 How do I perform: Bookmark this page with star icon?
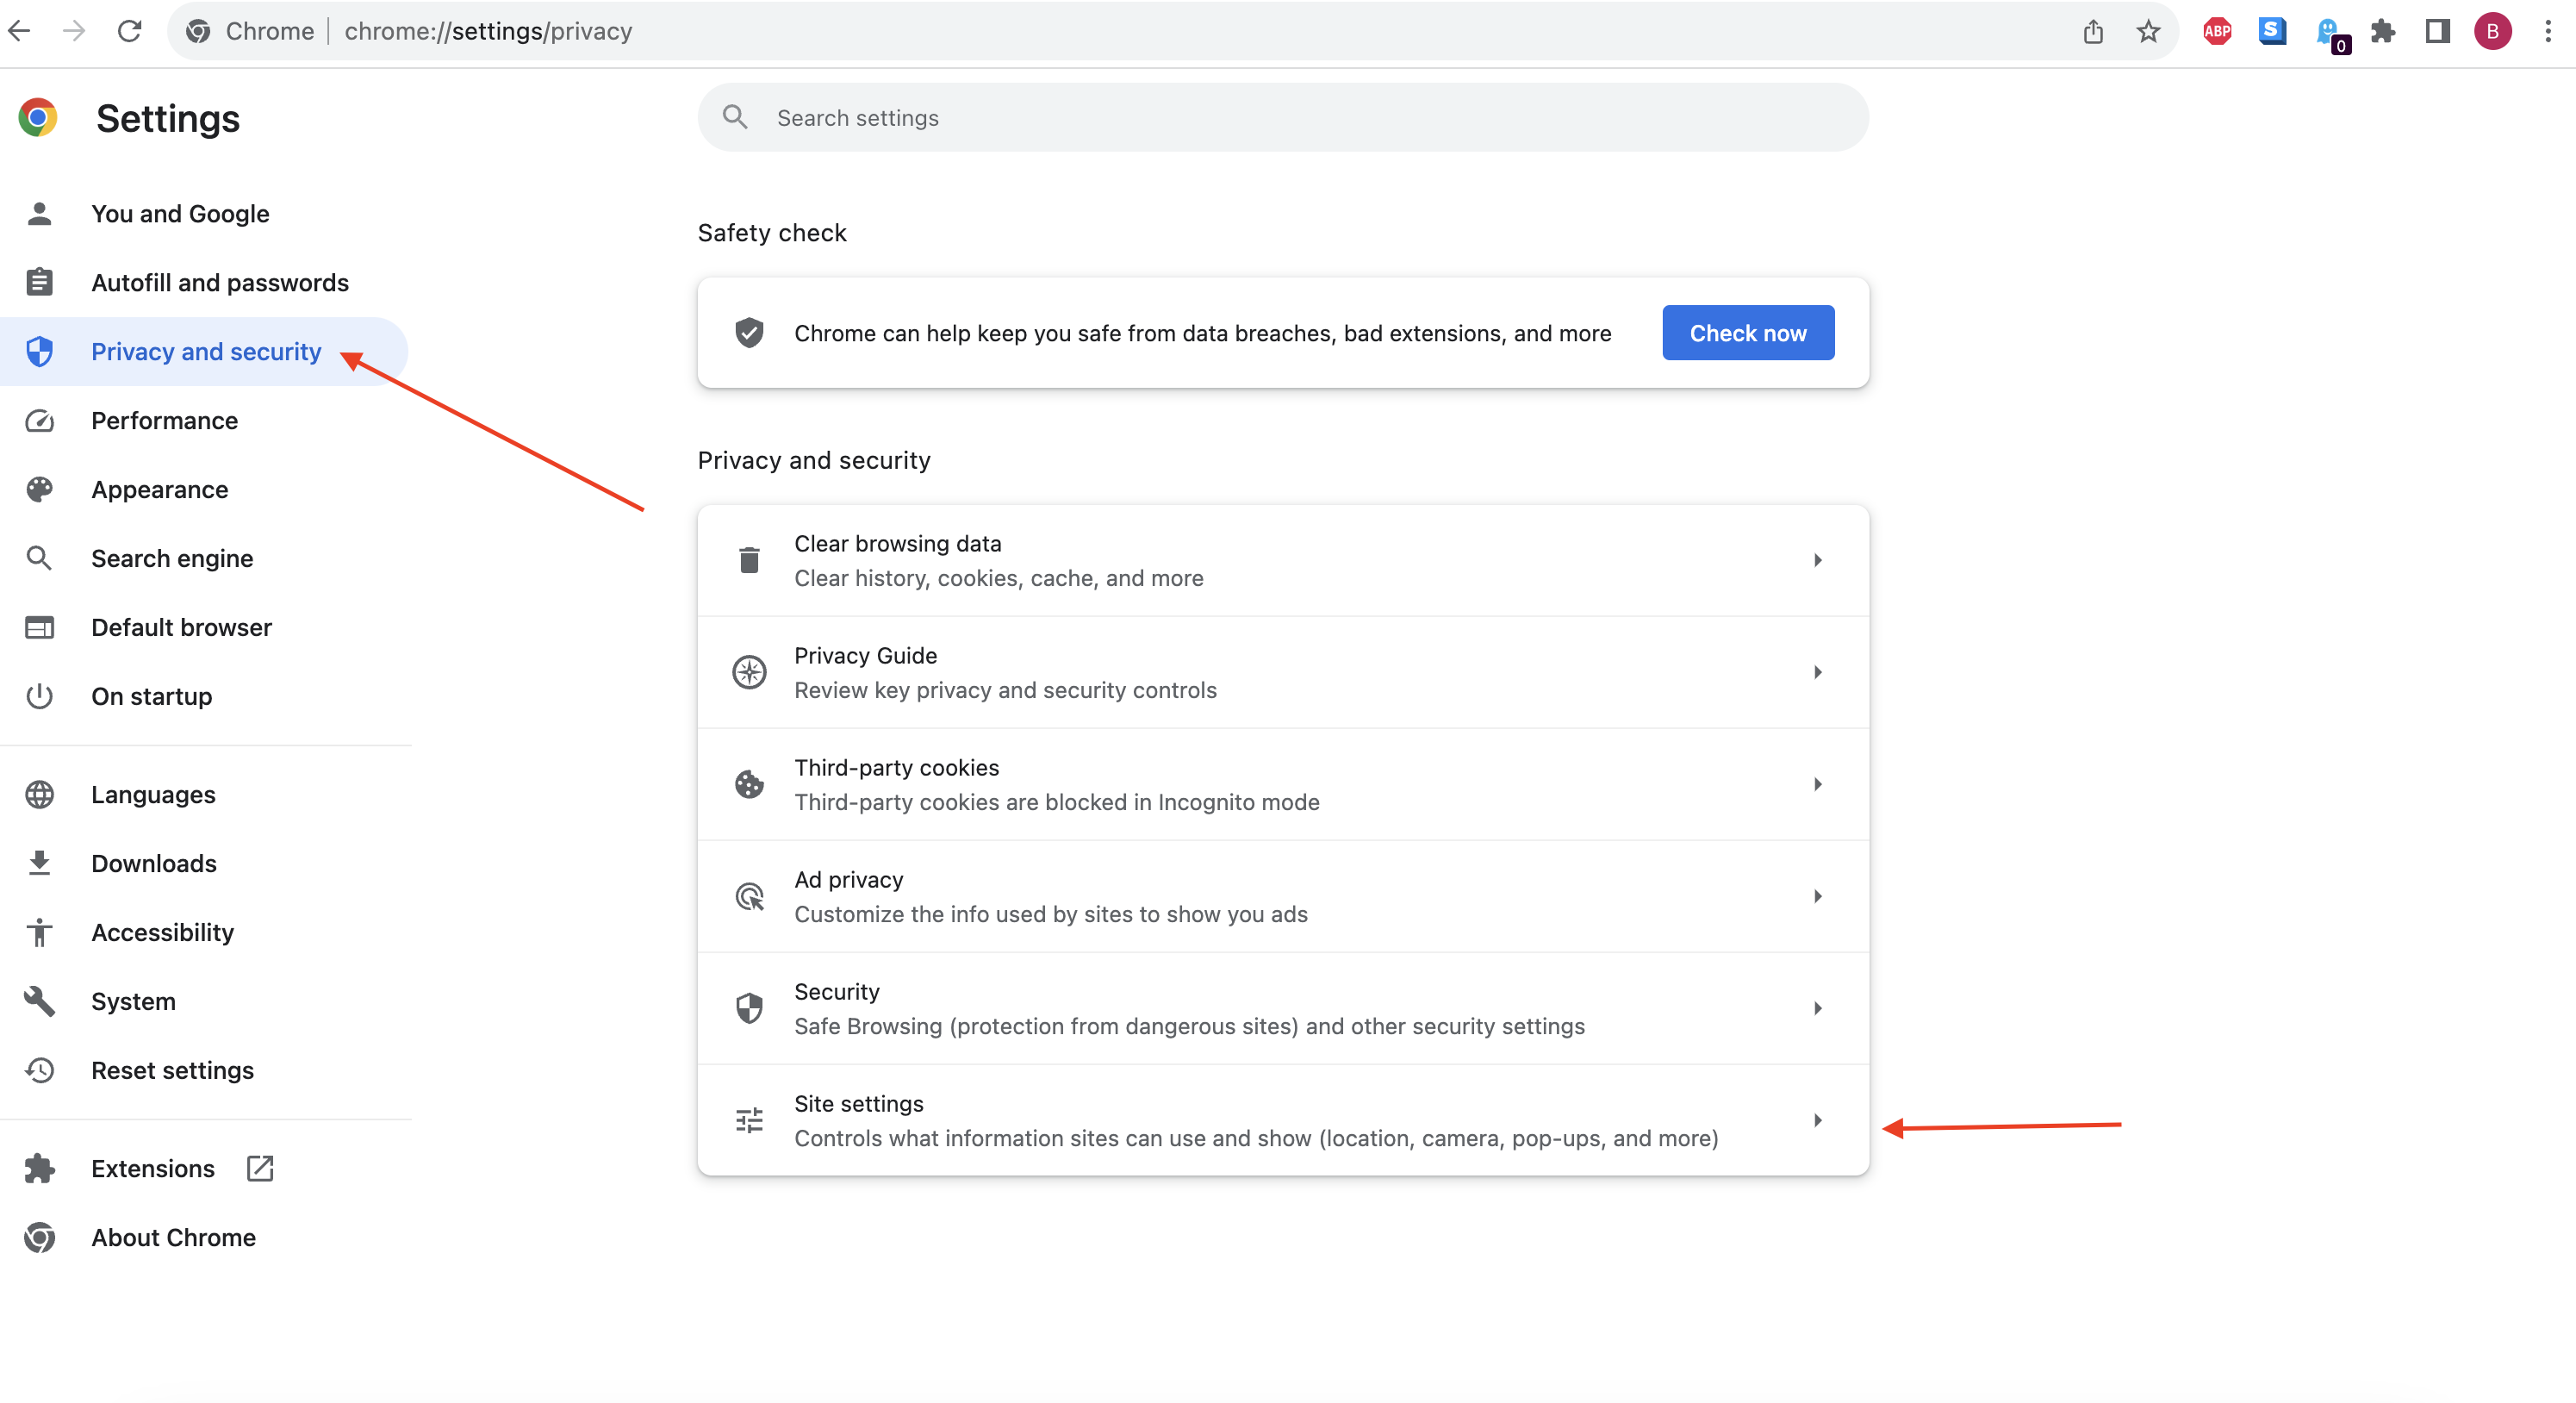point(2148,31)
